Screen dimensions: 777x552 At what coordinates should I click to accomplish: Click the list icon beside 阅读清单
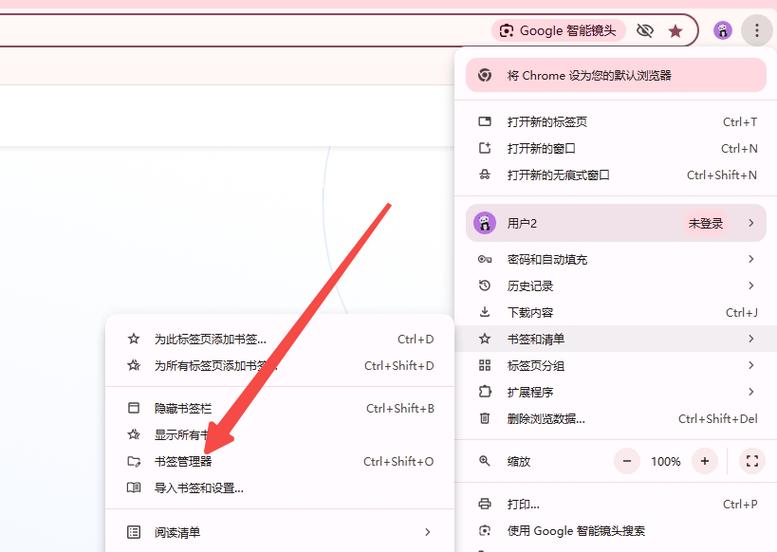134,532
